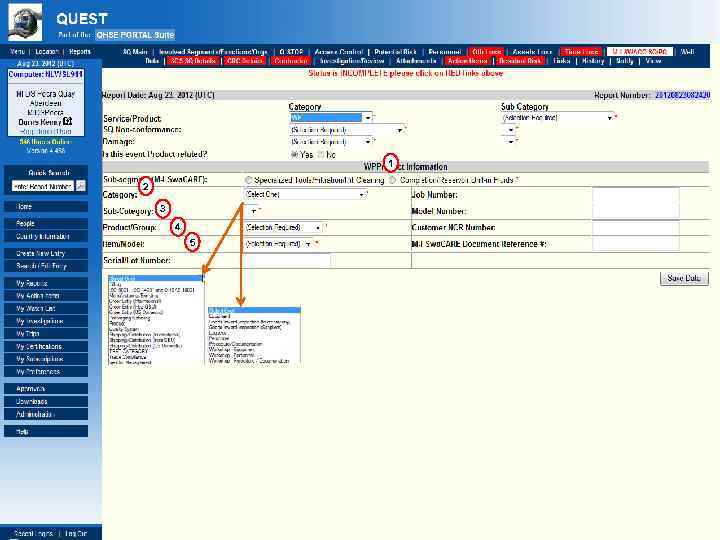Open Country Information in the sidebar
The width and height of the screenshot is (720, 540).
tap(46, 236)
